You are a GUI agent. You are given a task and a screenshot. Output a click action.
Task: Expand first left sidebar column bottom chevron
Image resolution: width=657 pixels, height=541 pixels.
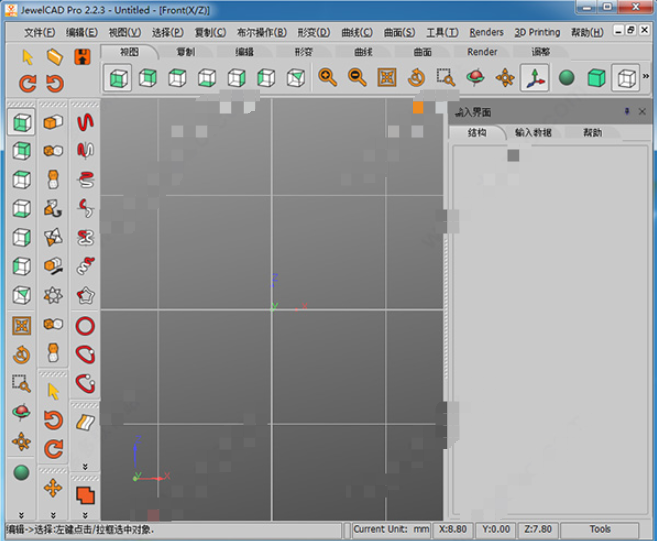21,515
